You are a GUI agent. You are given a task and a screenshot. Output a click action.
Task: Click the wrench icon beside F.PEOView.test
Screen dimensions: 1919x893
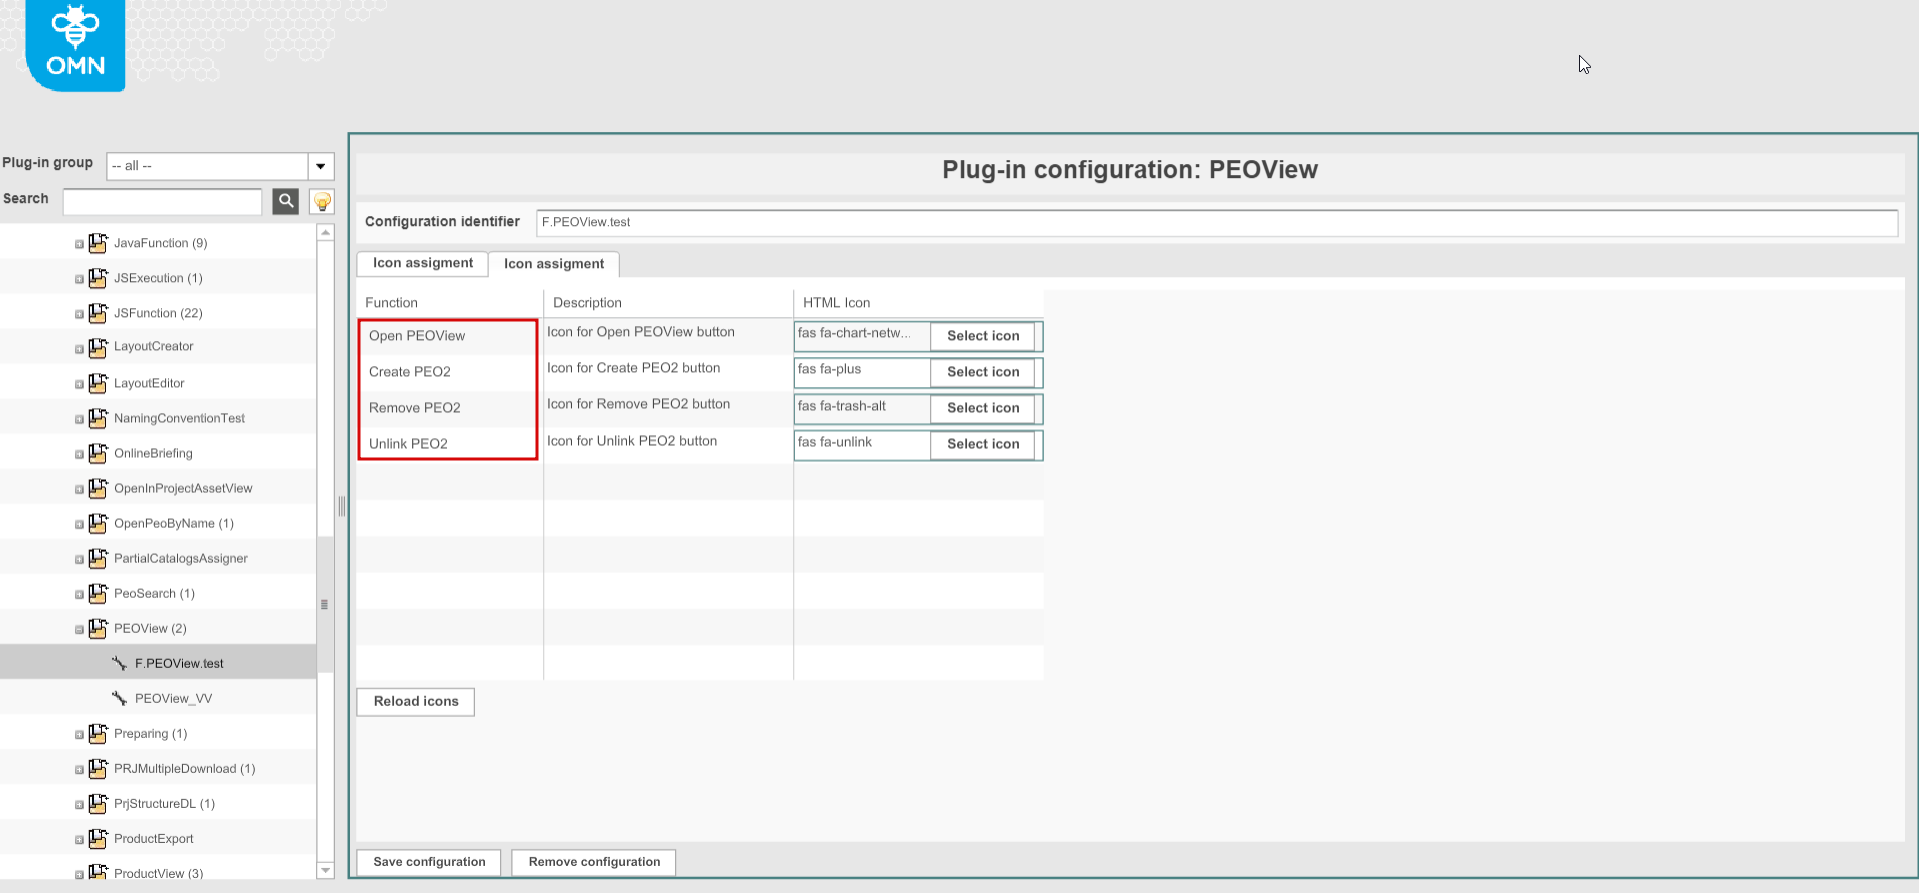(x=119, y=663)
